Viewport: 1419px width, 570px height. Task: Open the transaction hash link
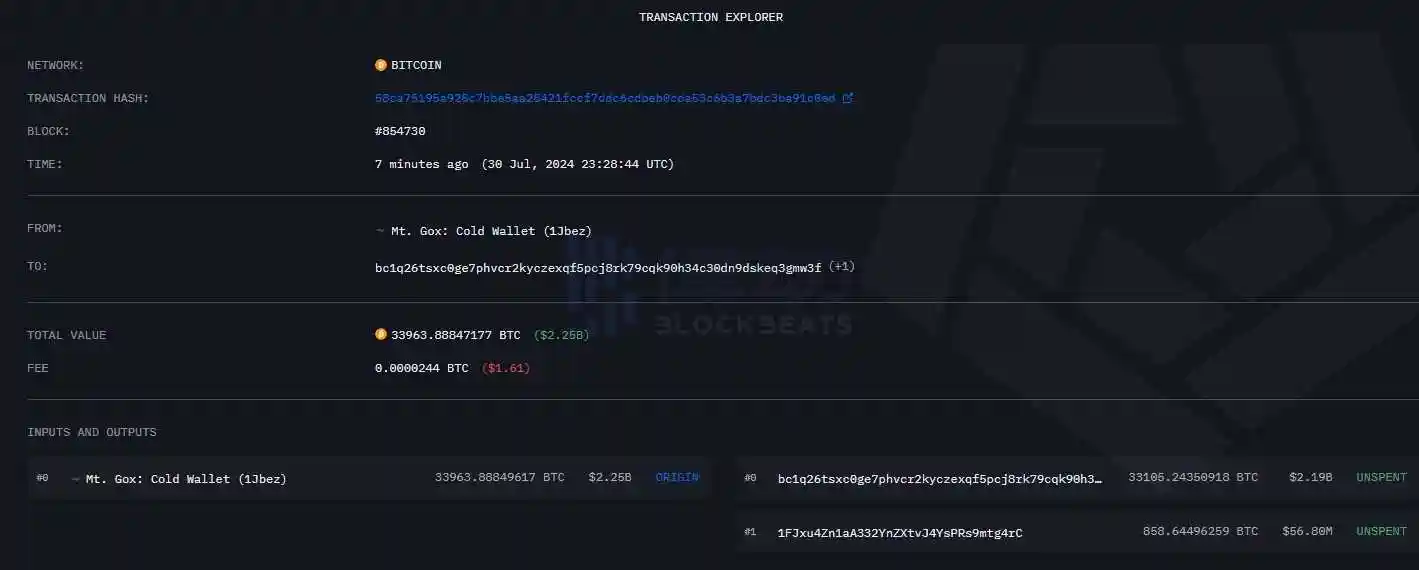coord(605,98)
